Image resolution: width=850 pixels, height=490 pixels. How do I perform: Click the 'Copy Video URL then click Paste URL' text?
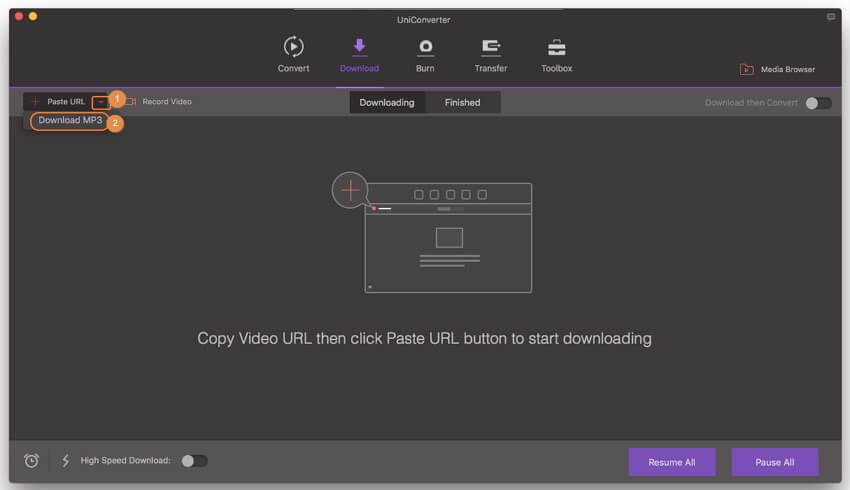click(x=424, y=338)
